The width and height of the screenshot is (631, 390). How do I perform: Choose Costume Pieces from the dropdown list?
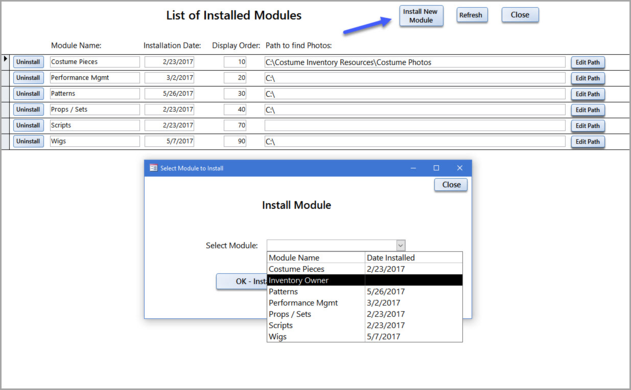click(365, 269)
